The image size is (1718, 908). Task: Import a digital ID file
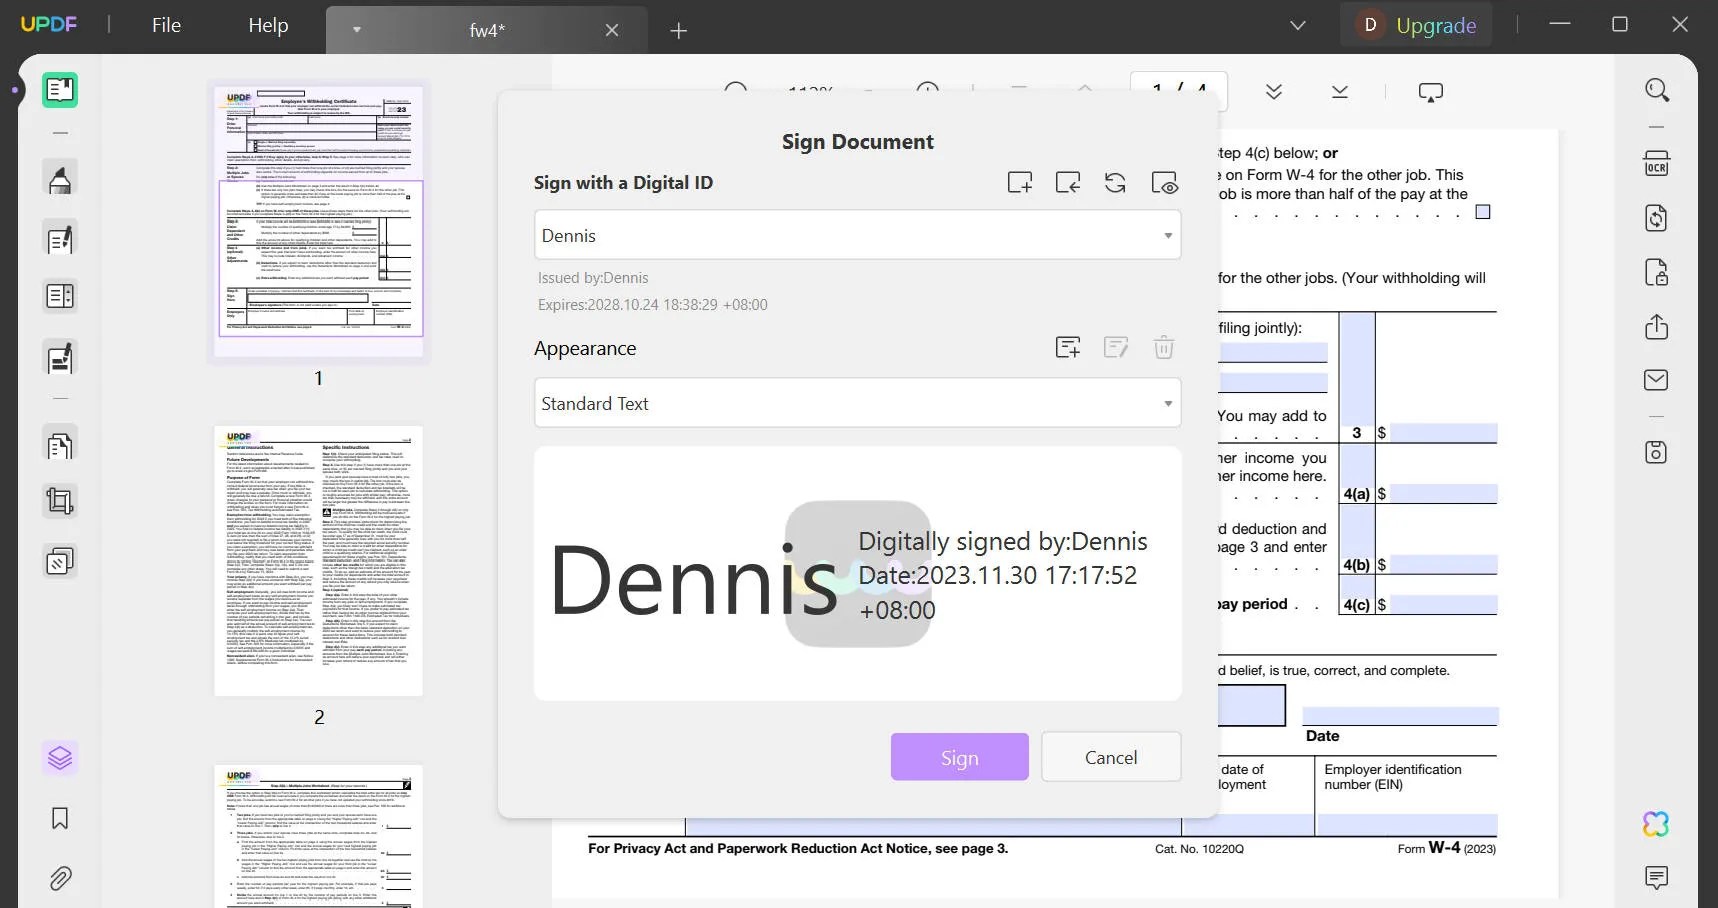click(x=1067, y=182)
